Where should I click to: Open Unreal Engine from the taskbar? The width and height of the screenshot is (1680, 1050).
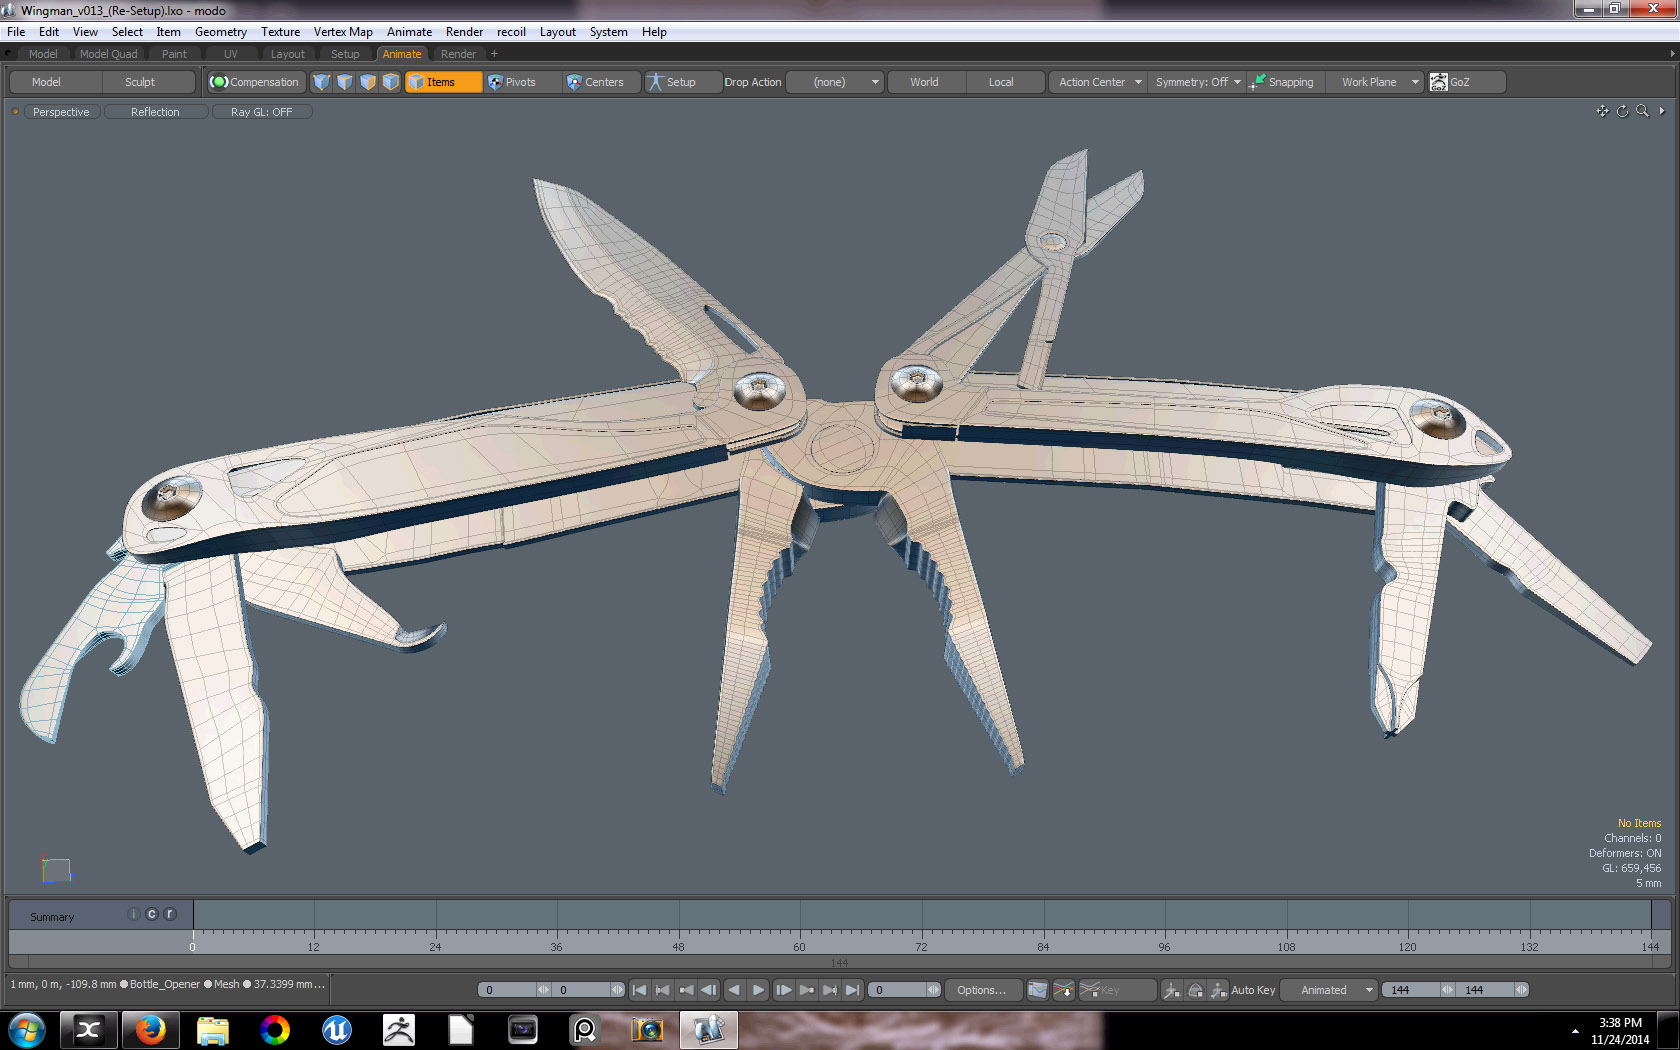coord(336,1029)
